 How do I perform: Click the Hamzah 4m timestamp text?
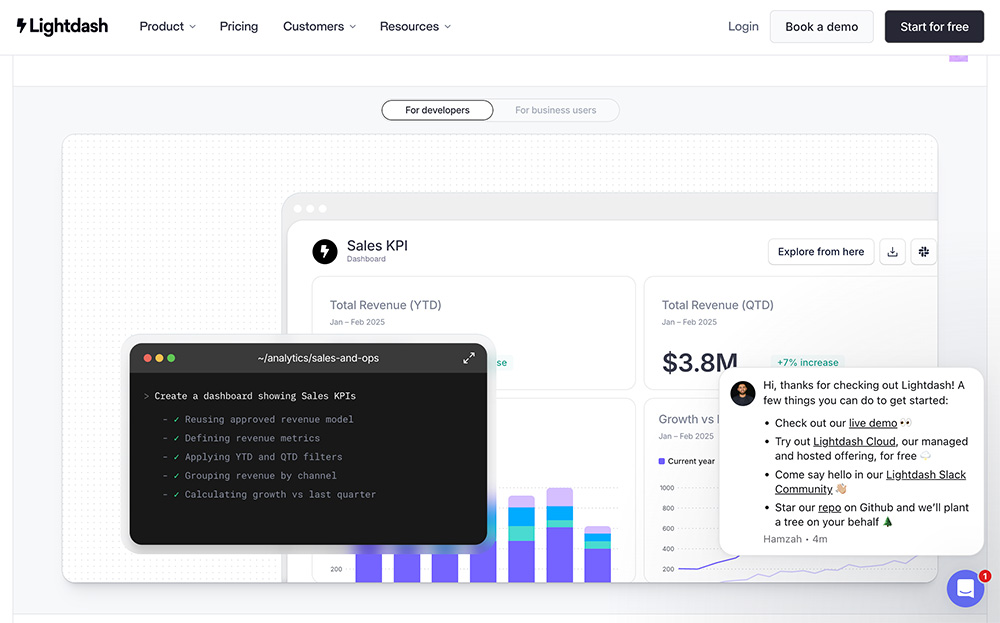click(795, 539)
